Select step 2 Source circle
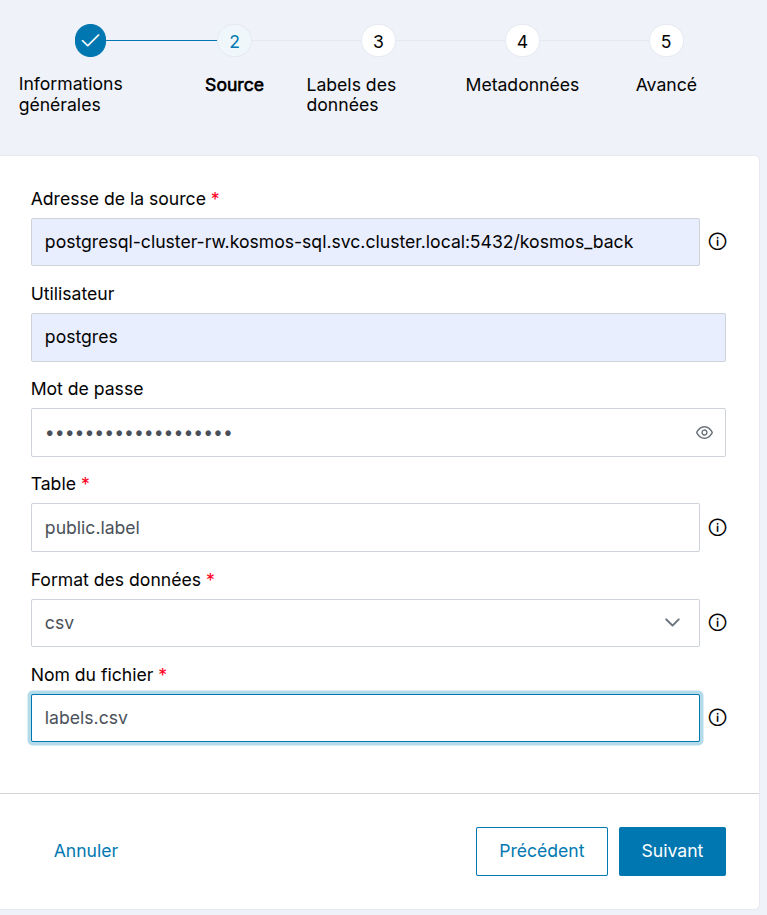Image resolution: width=767 pixels, height=915 pixels. (234, 41)
